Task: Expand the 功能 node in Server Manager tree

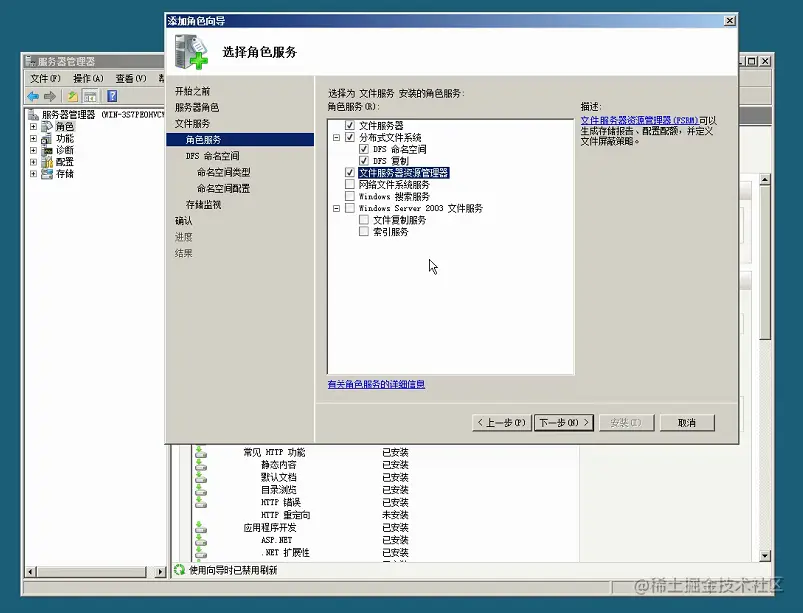Action: [x=33, y=138]
